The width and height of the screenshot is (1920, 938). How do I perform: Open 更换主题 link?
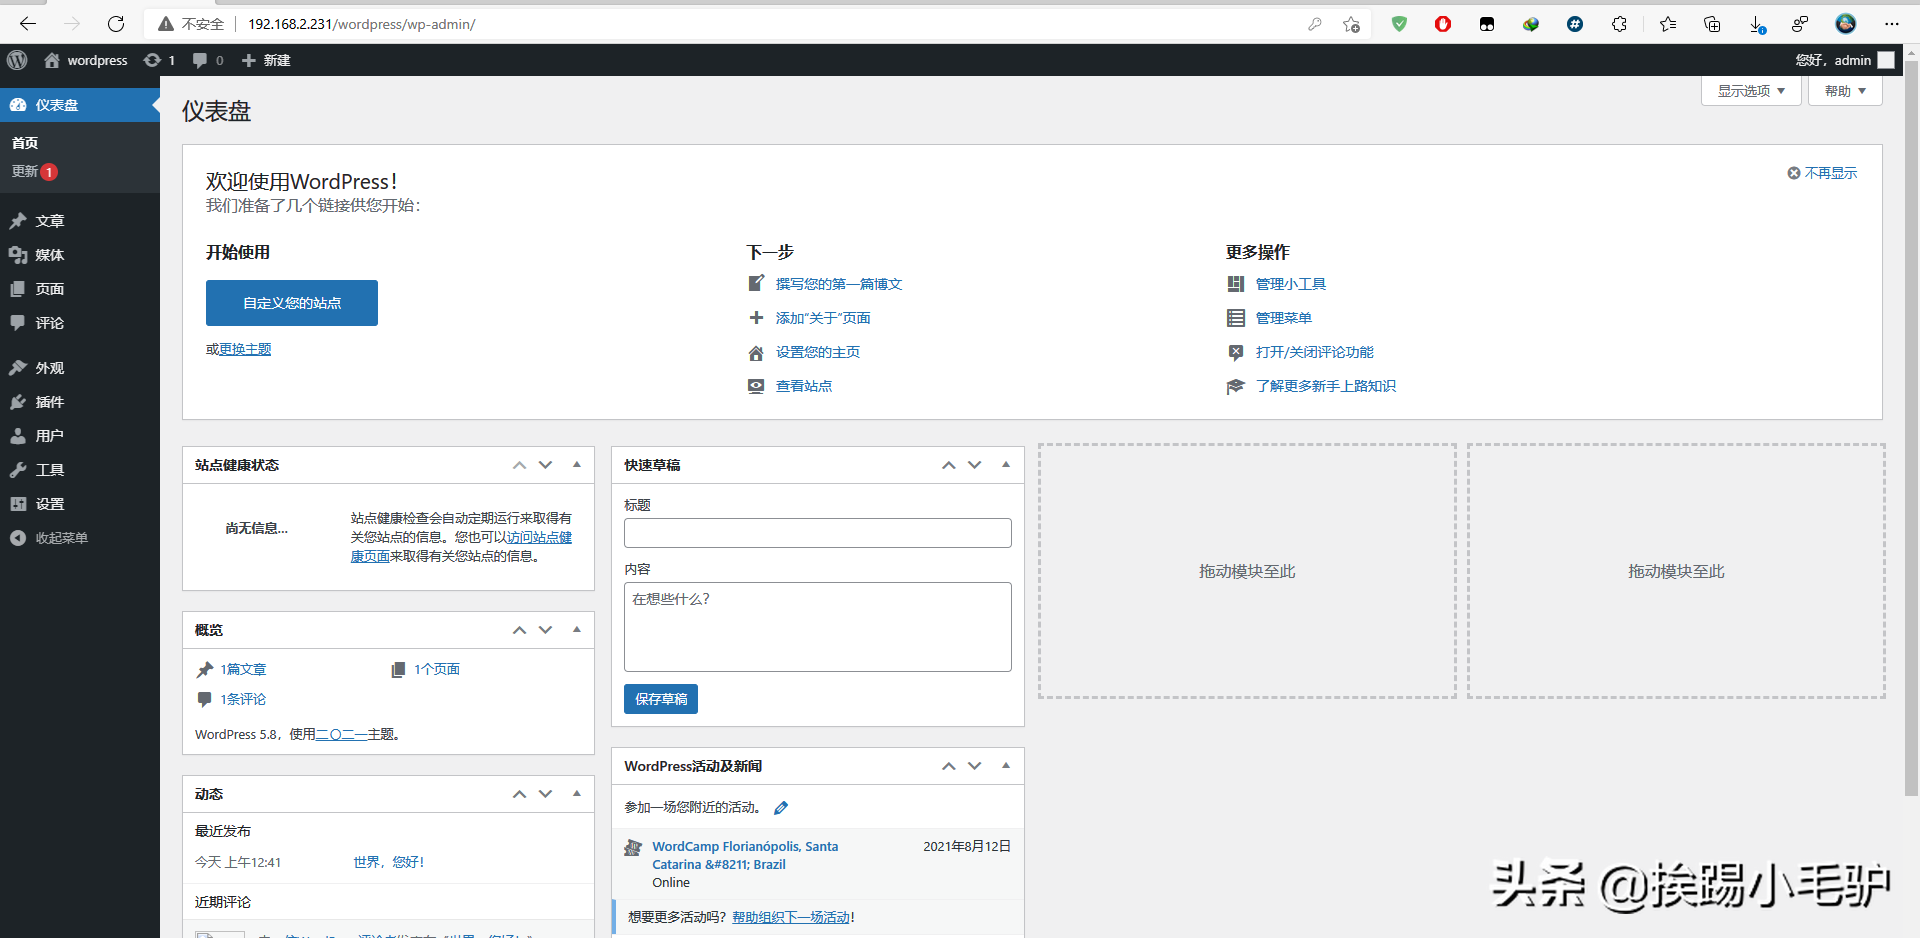pyautogui.click(x=245, y=349)
